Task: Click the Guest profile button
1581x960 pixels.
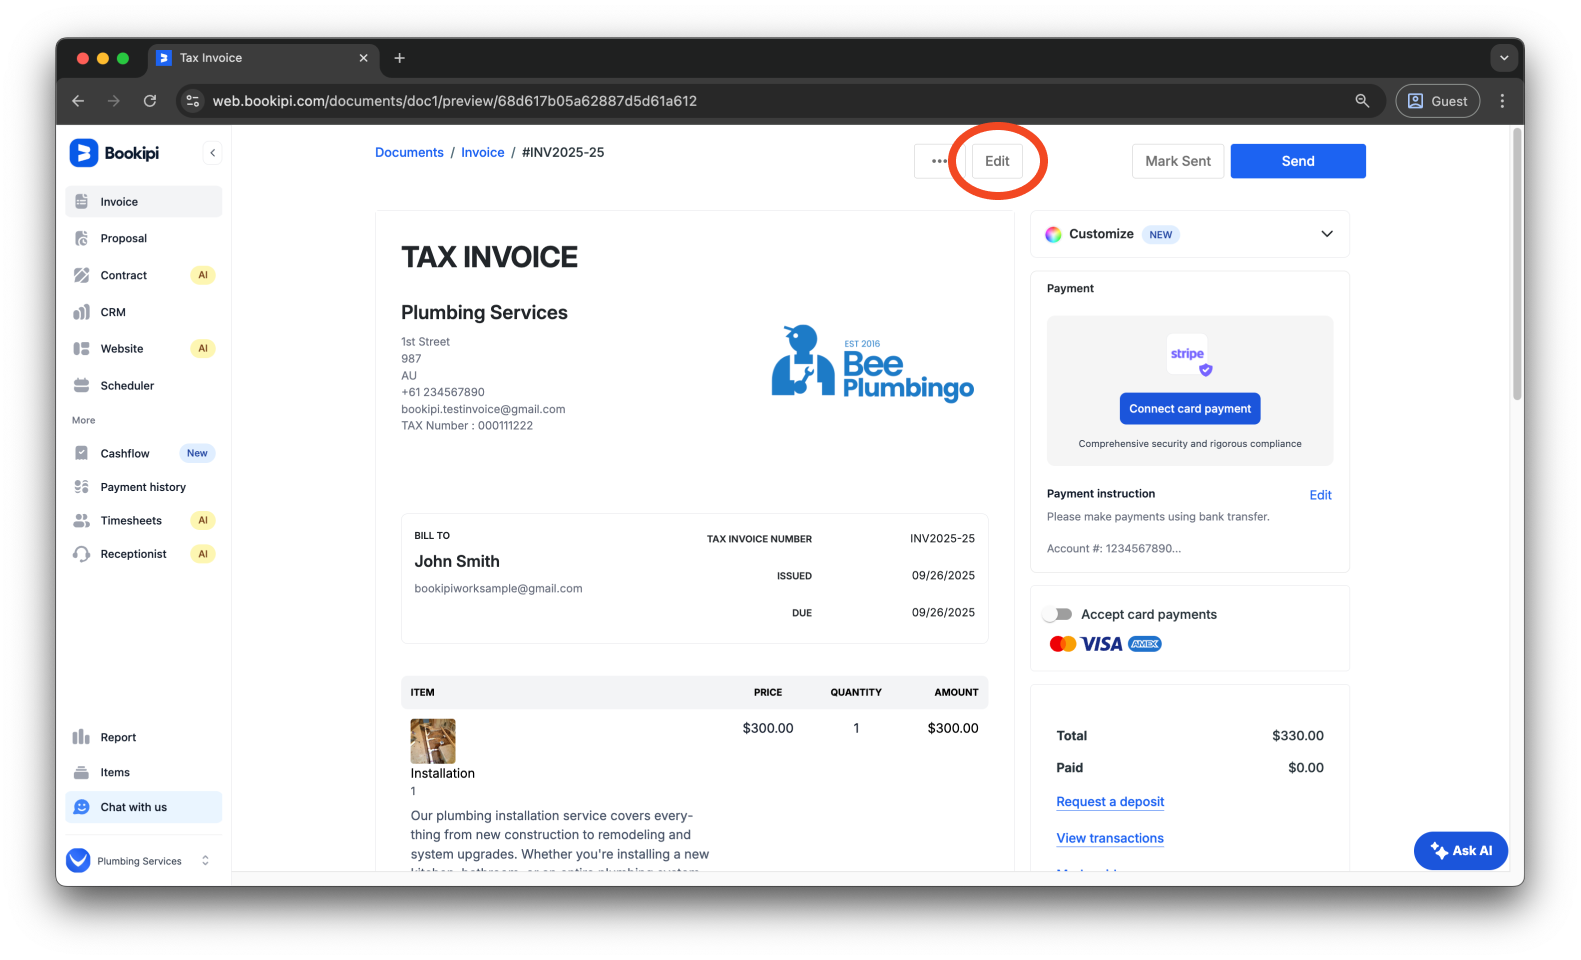Action: coord(1438,101)
